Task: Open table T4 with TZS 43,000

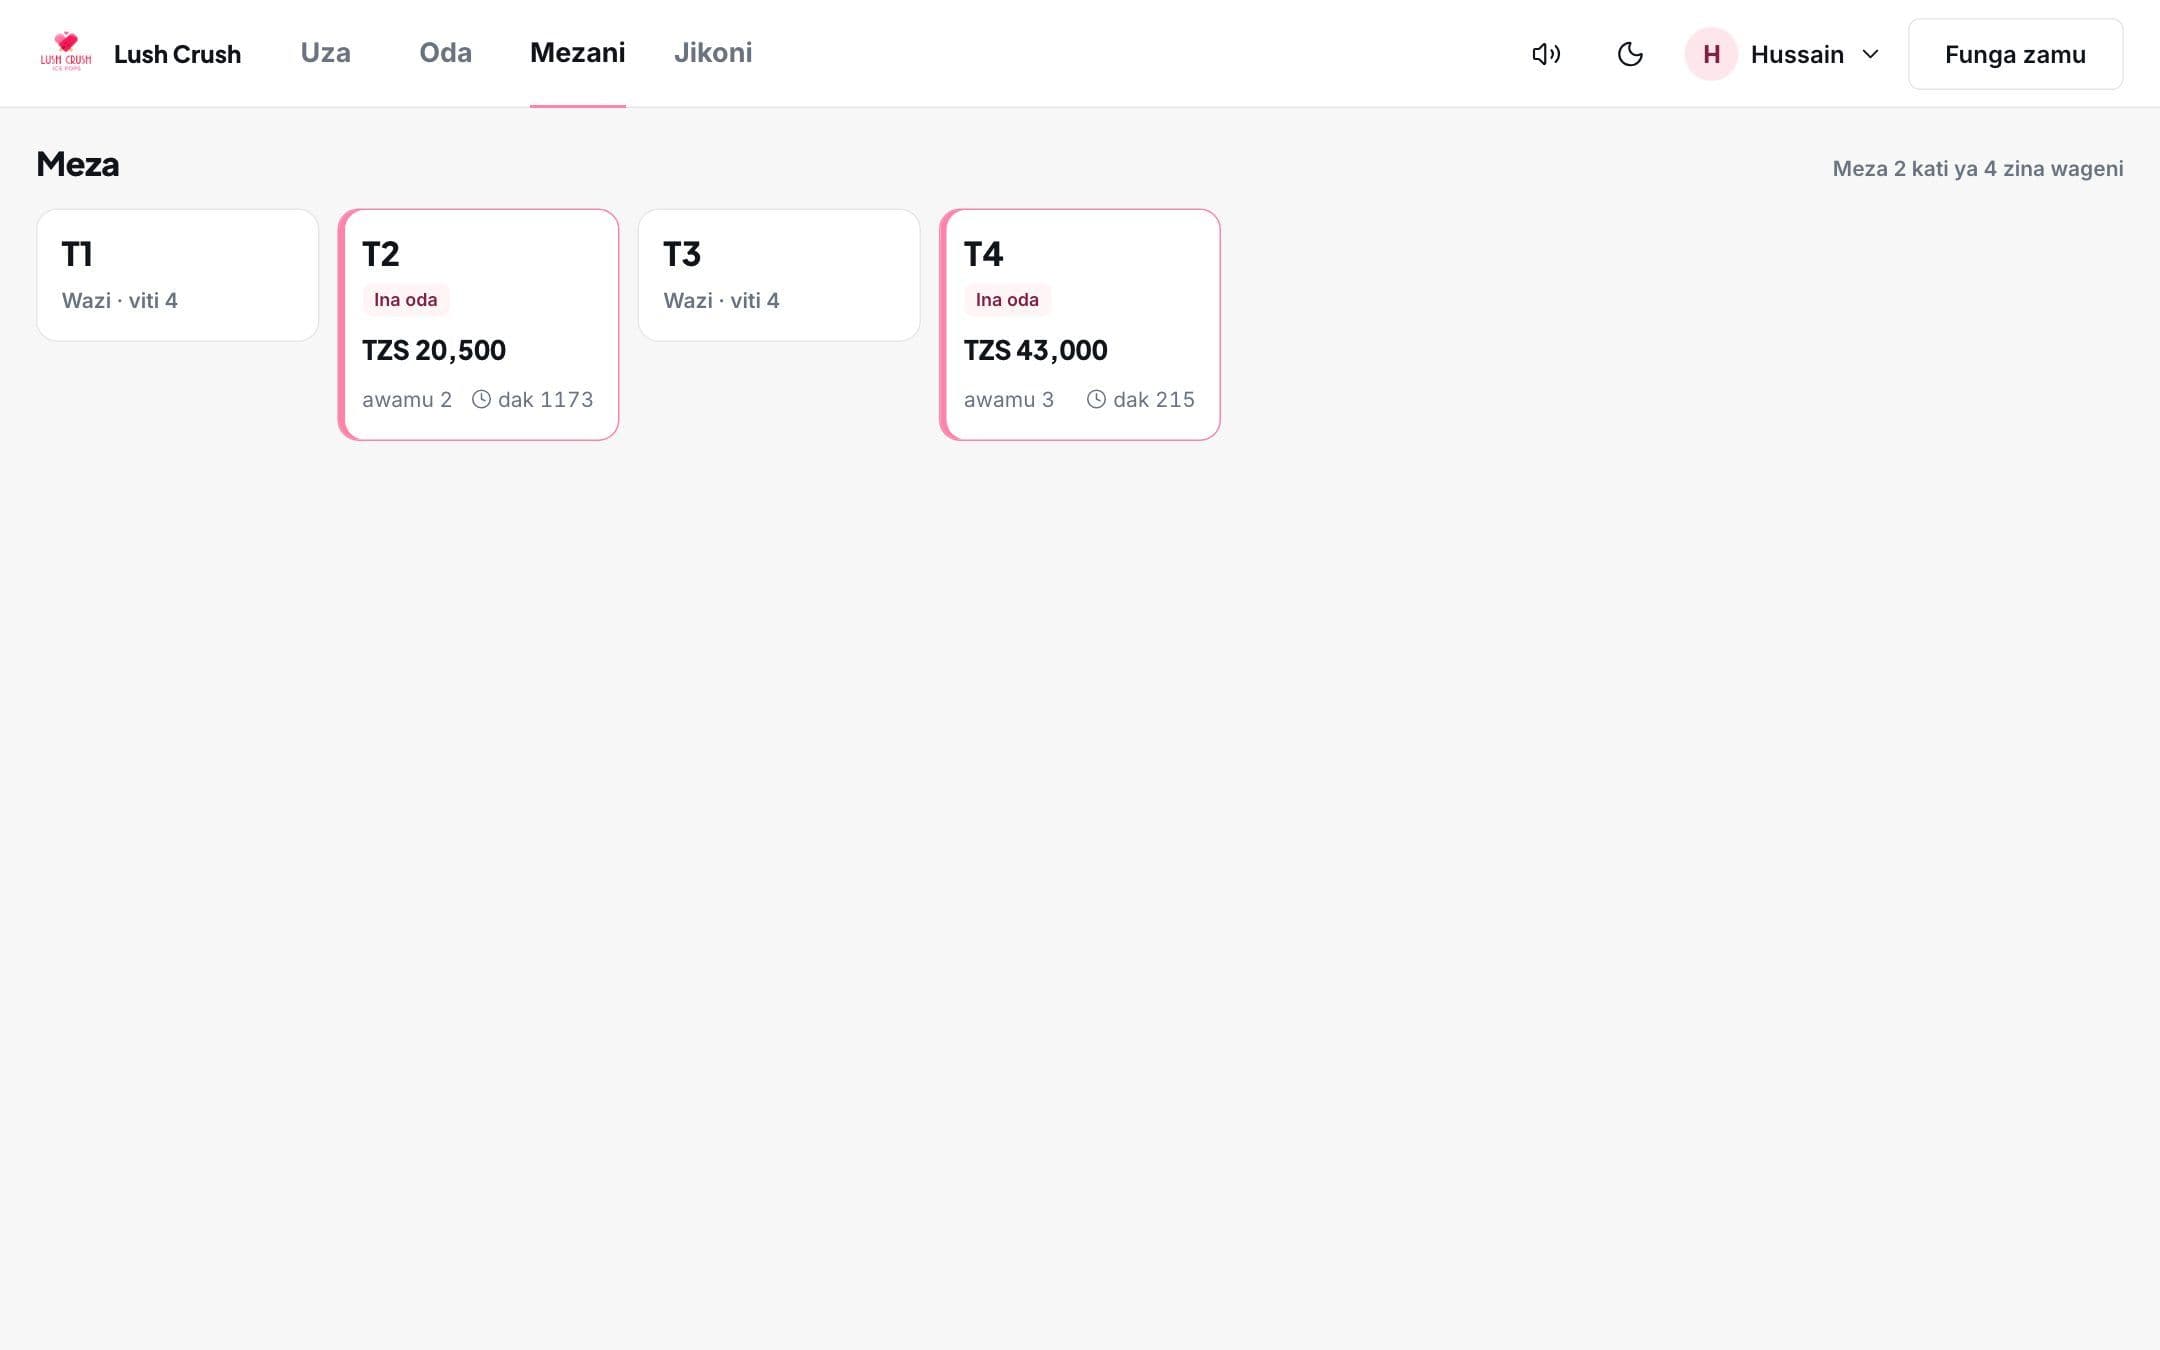Action: pyautogui.click(x=1080, y=324)
